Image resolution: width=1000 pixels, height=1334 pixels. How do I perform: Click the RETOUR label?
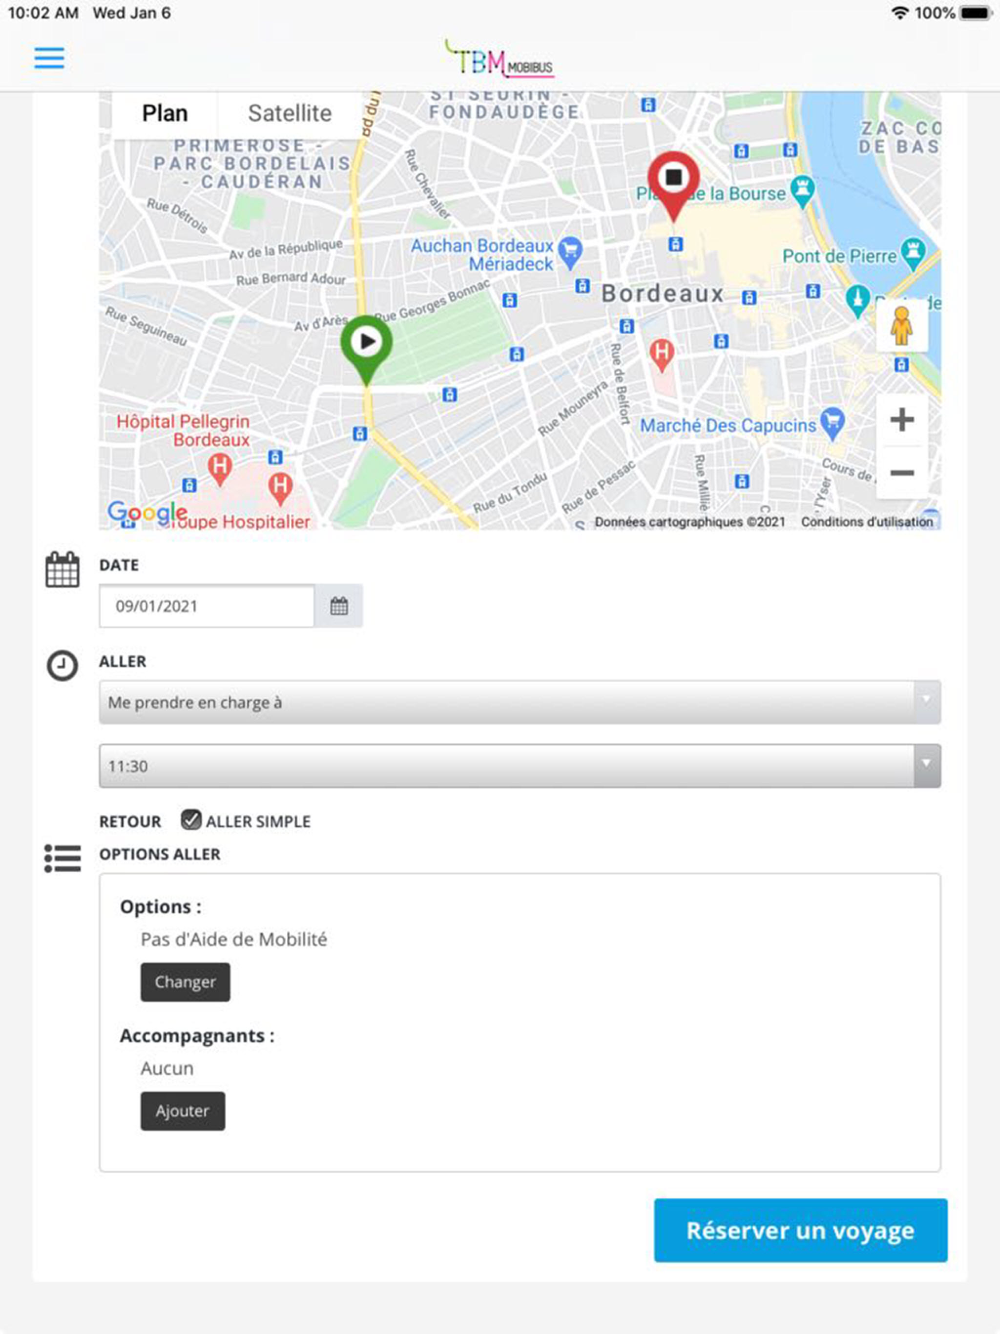pyautogui.click(x=130, y=821)
